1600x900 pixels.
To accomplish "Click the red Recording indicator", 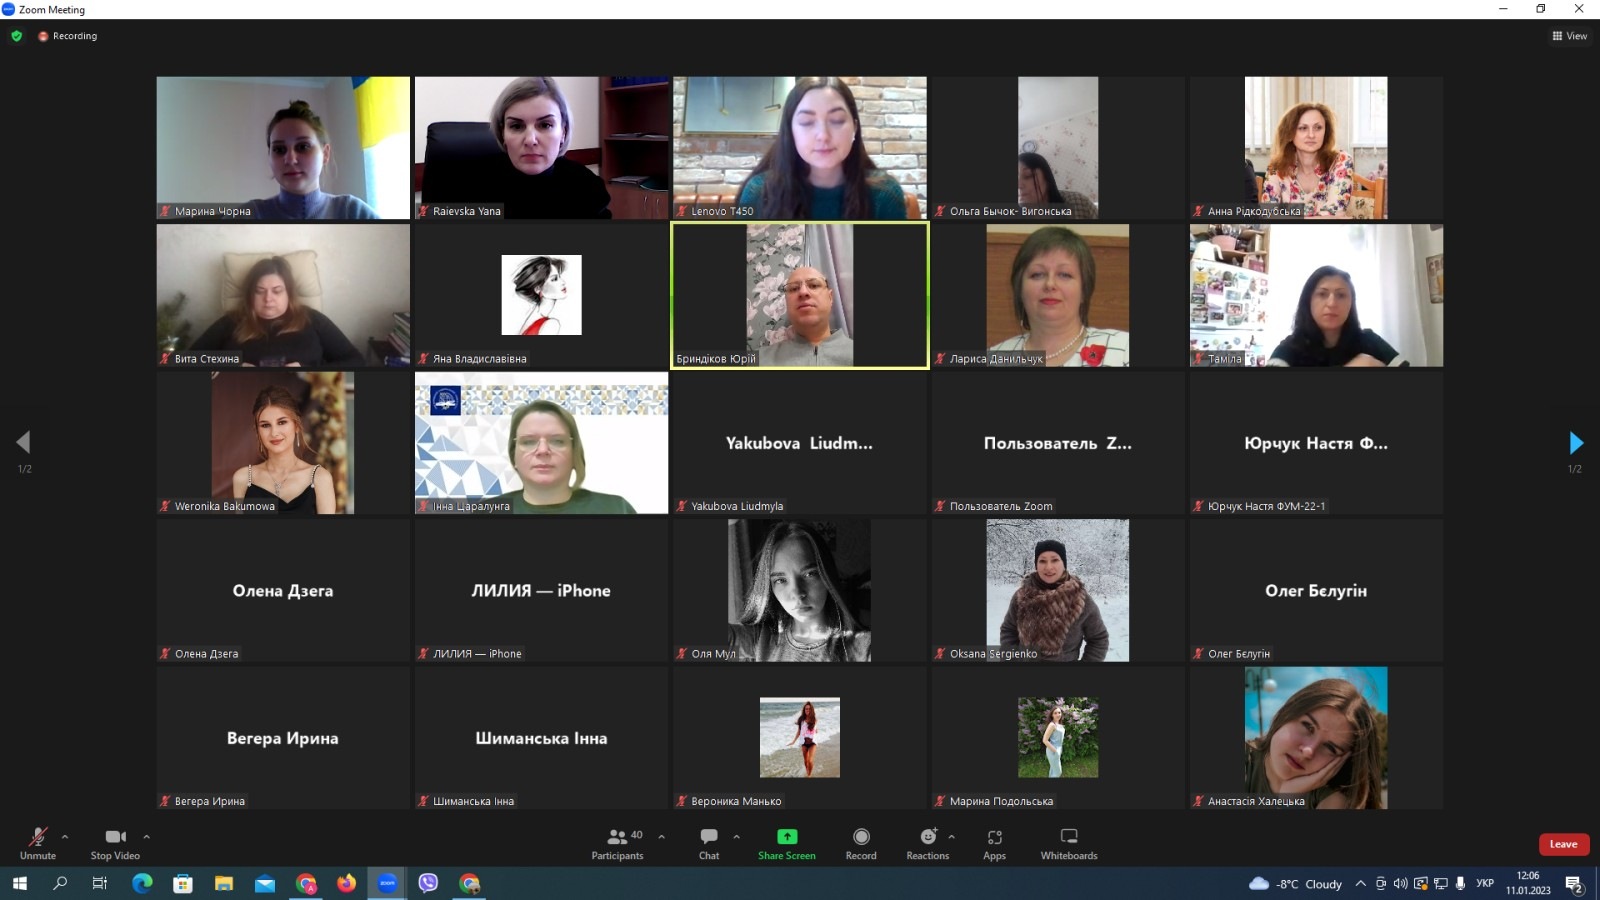I will pos(67,36).
